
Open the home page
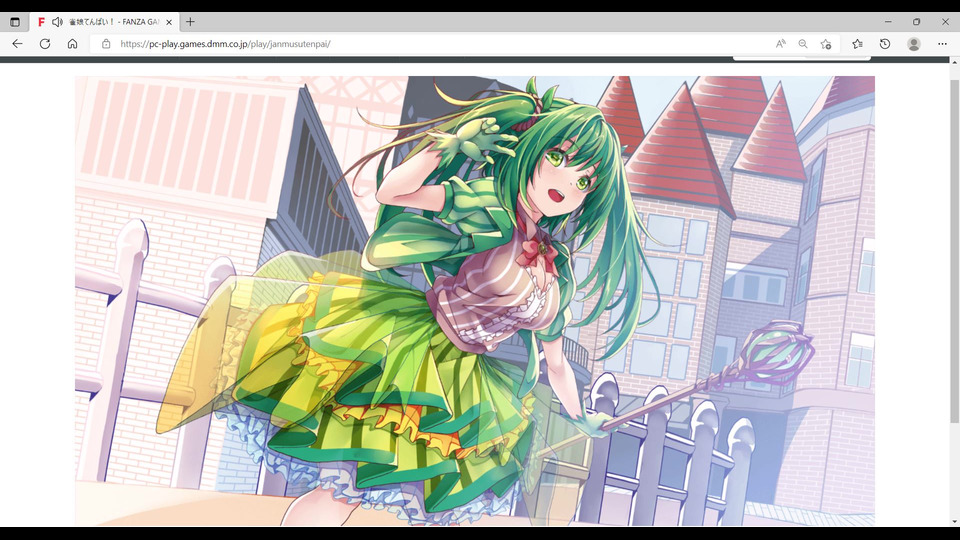tap(72, 44)
